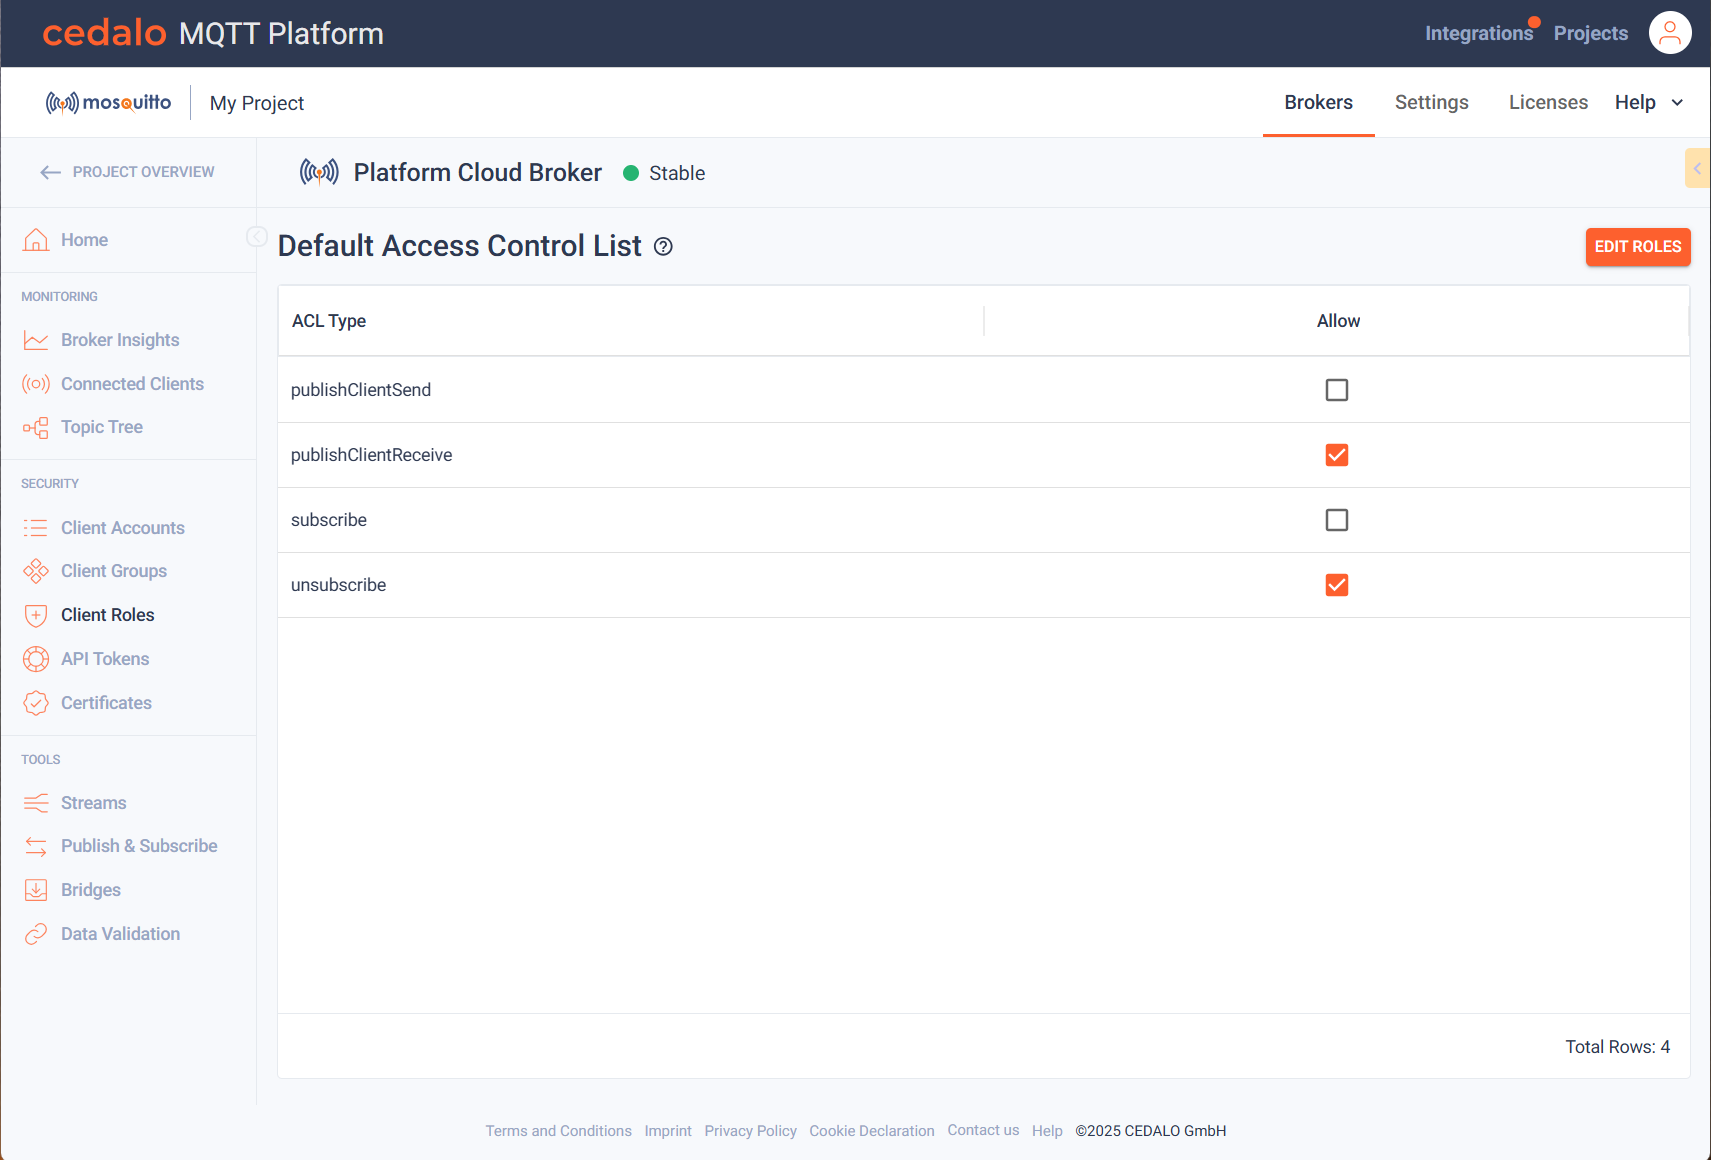Click the Streams icon
This screenshot has height=1160, width=1711.
(36, 803)
